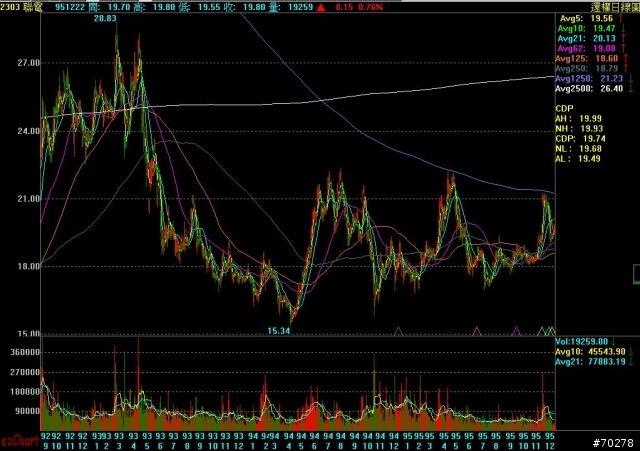Click the 270000 volume axis label
The image size is (640, 451).
pyautogui.click(x=27, y=372)
